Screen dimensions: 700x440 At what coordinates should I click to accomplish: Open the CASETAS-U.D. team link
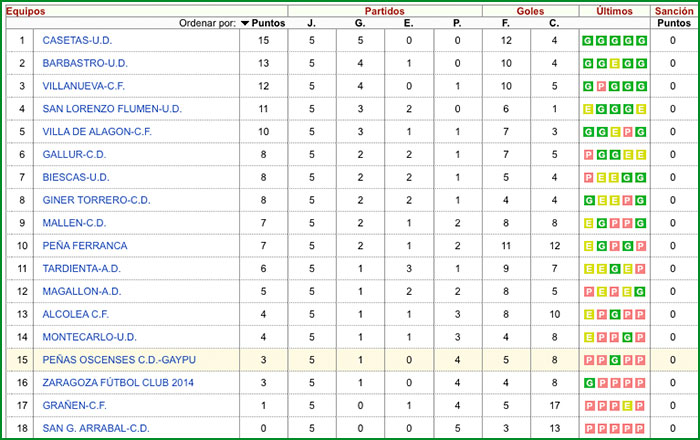78,40
